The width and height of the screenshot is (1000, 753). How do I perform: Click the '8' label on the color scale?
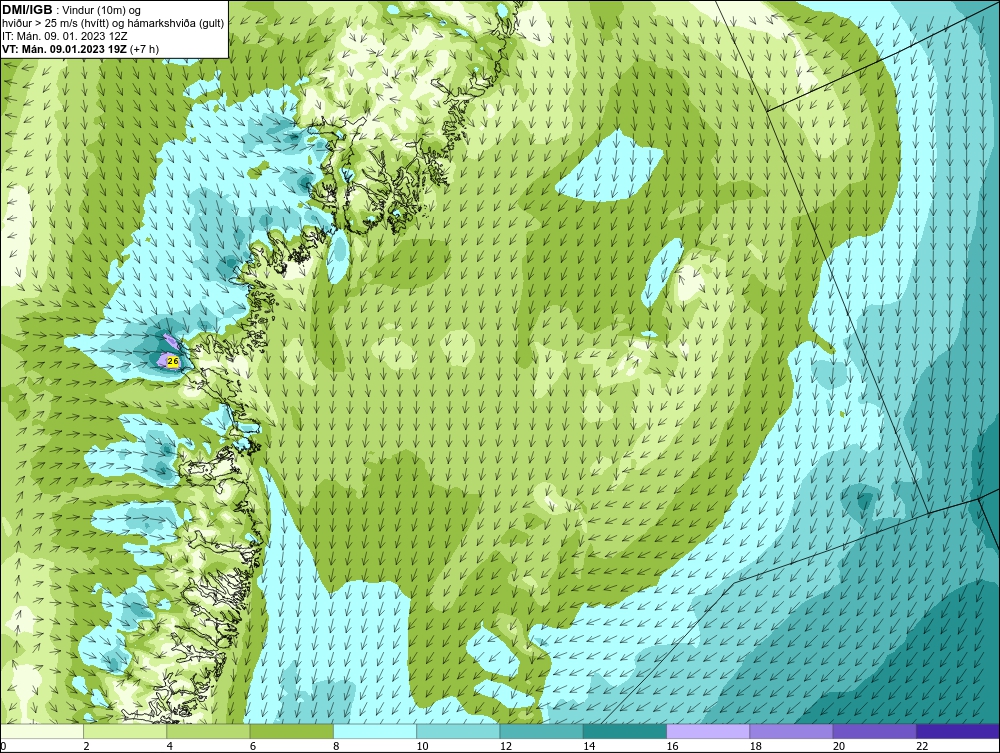tap(336, 747)
